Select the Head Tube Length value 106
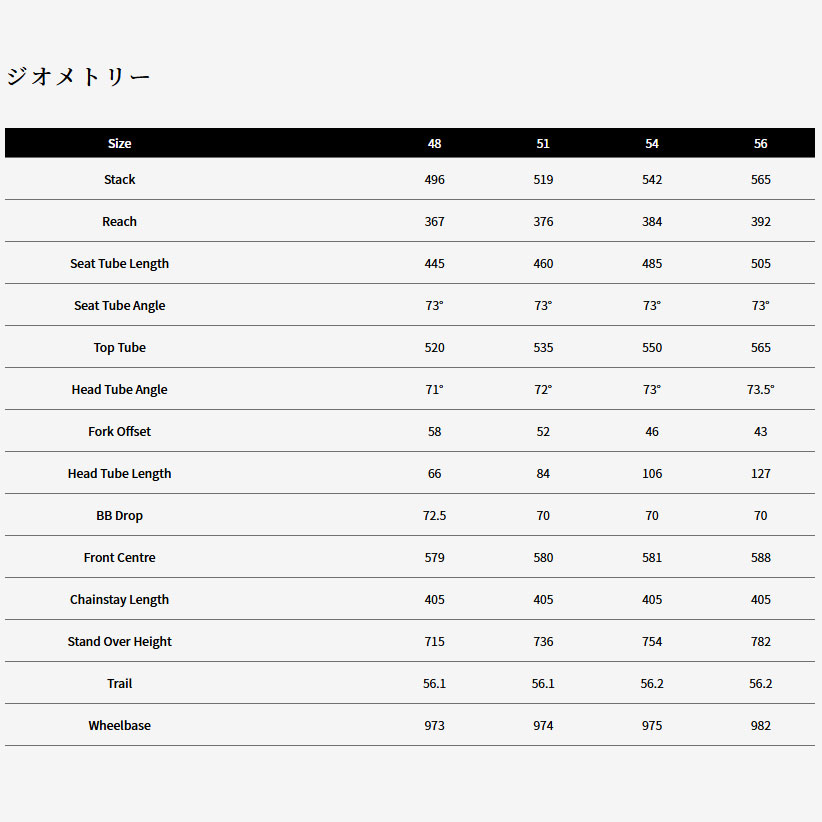Image resolution: width=822 pixels, height=822 pixels. pyautogui.click(x=652, y=474)
